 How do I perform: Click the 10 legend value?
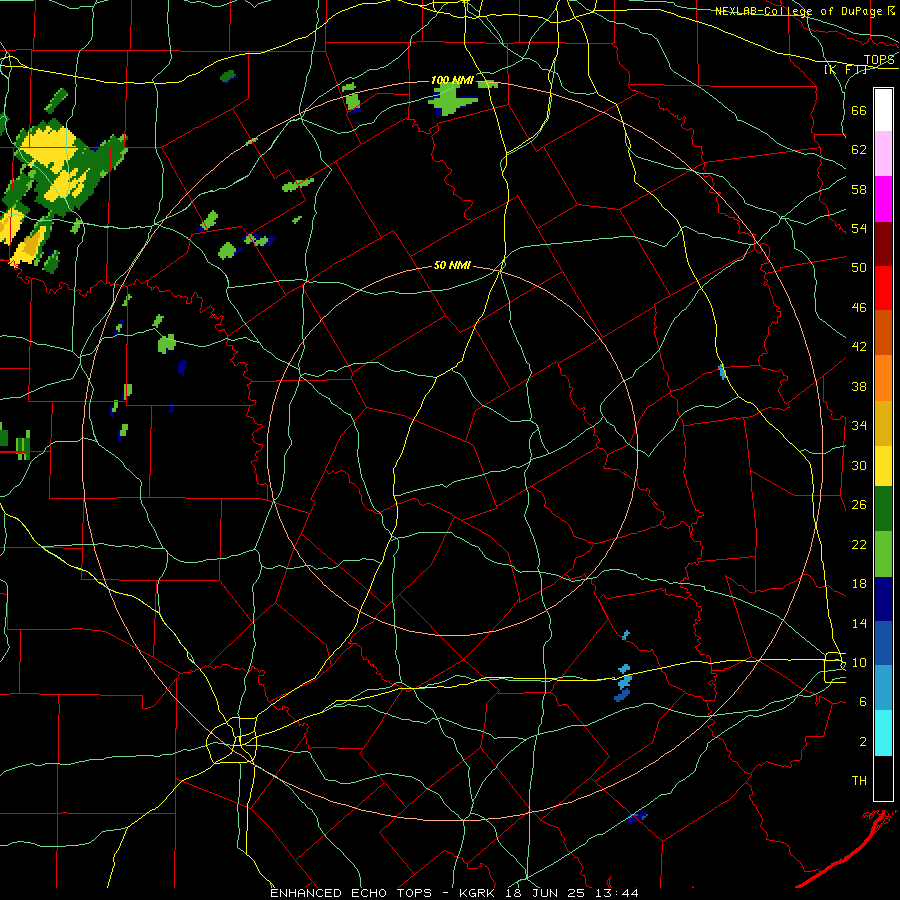pyautogui.click(x=859, y=663)
